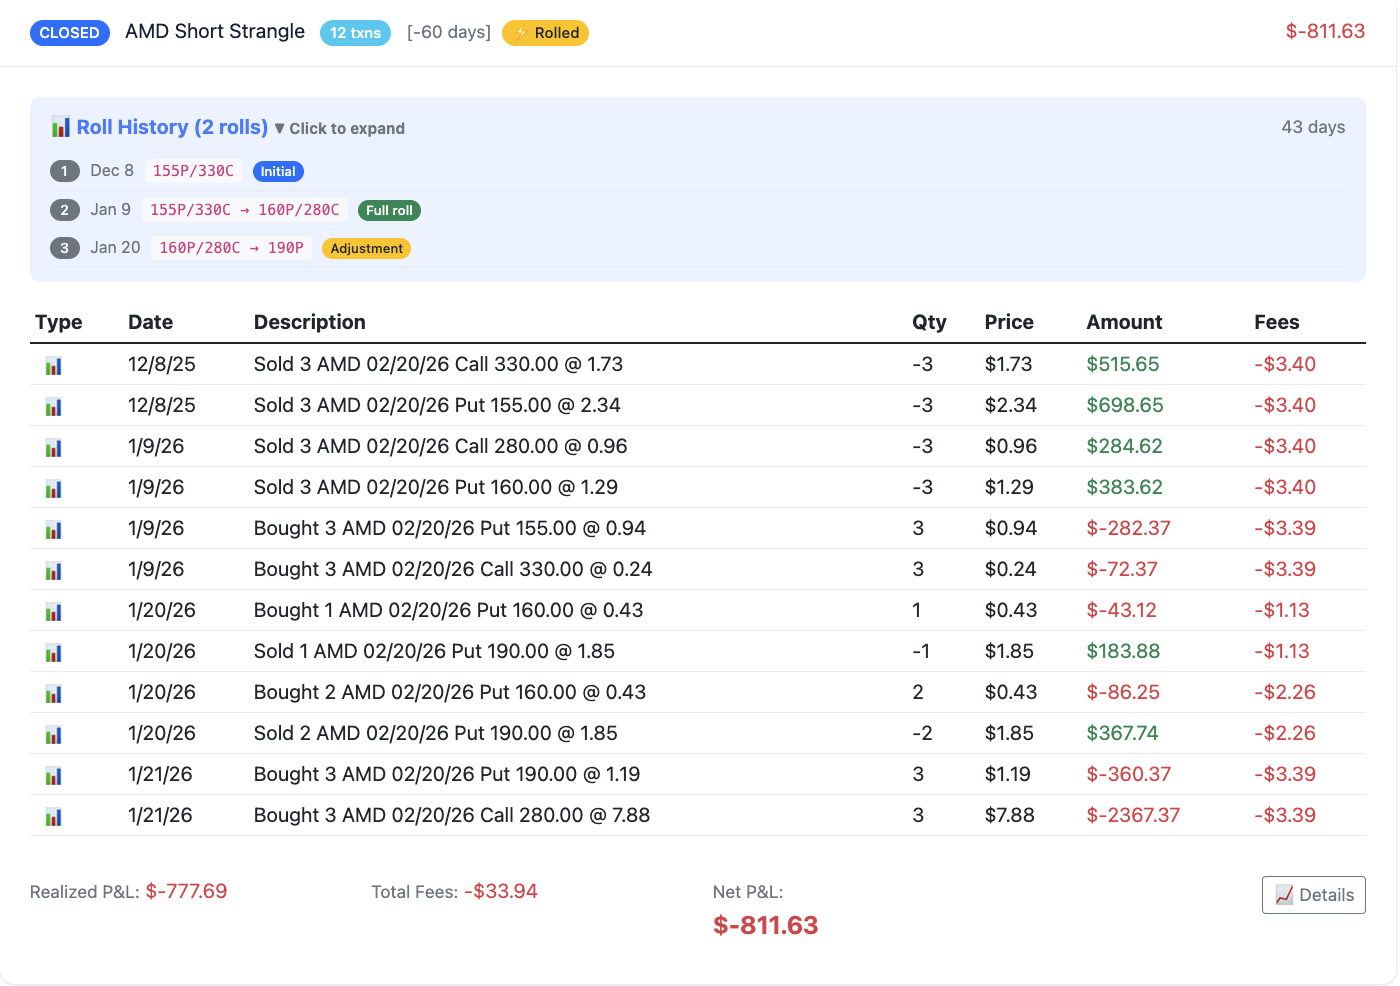
Task: Click the Realized P&L value $-777.69
Action: (x=186, y=891)
